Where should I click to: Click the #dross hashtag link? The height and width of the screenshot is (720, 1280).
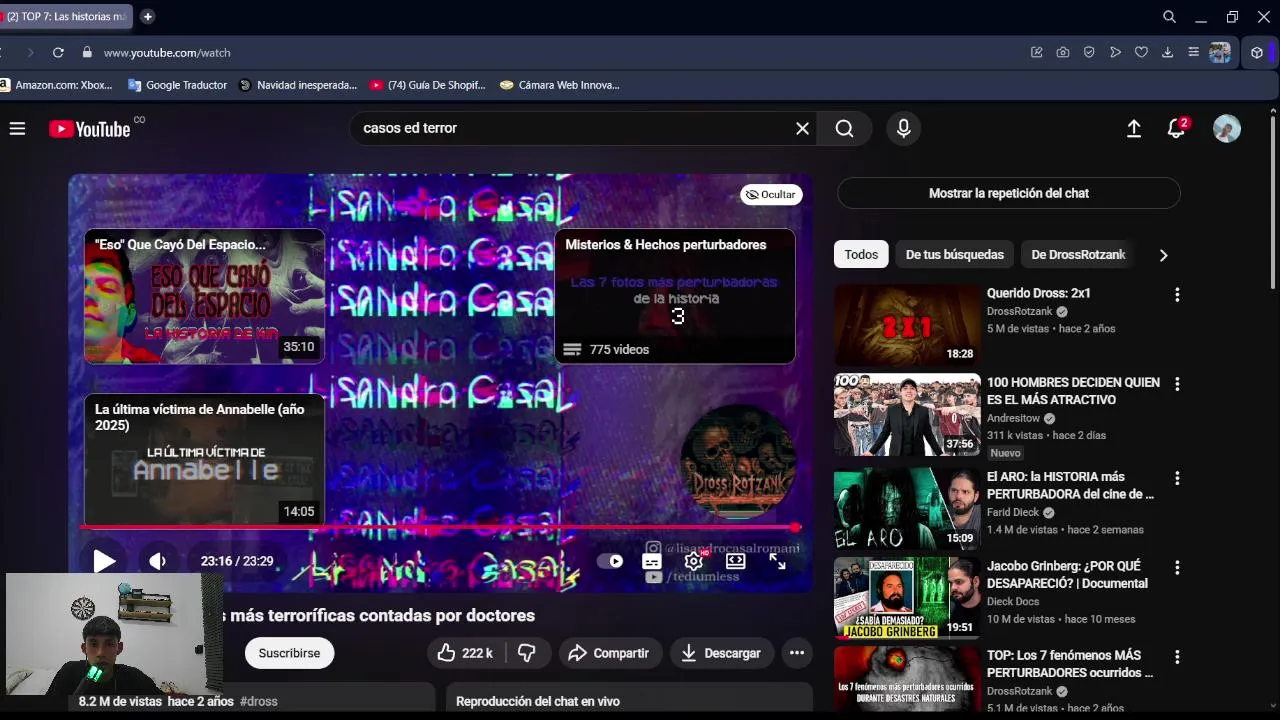(259, 701)
